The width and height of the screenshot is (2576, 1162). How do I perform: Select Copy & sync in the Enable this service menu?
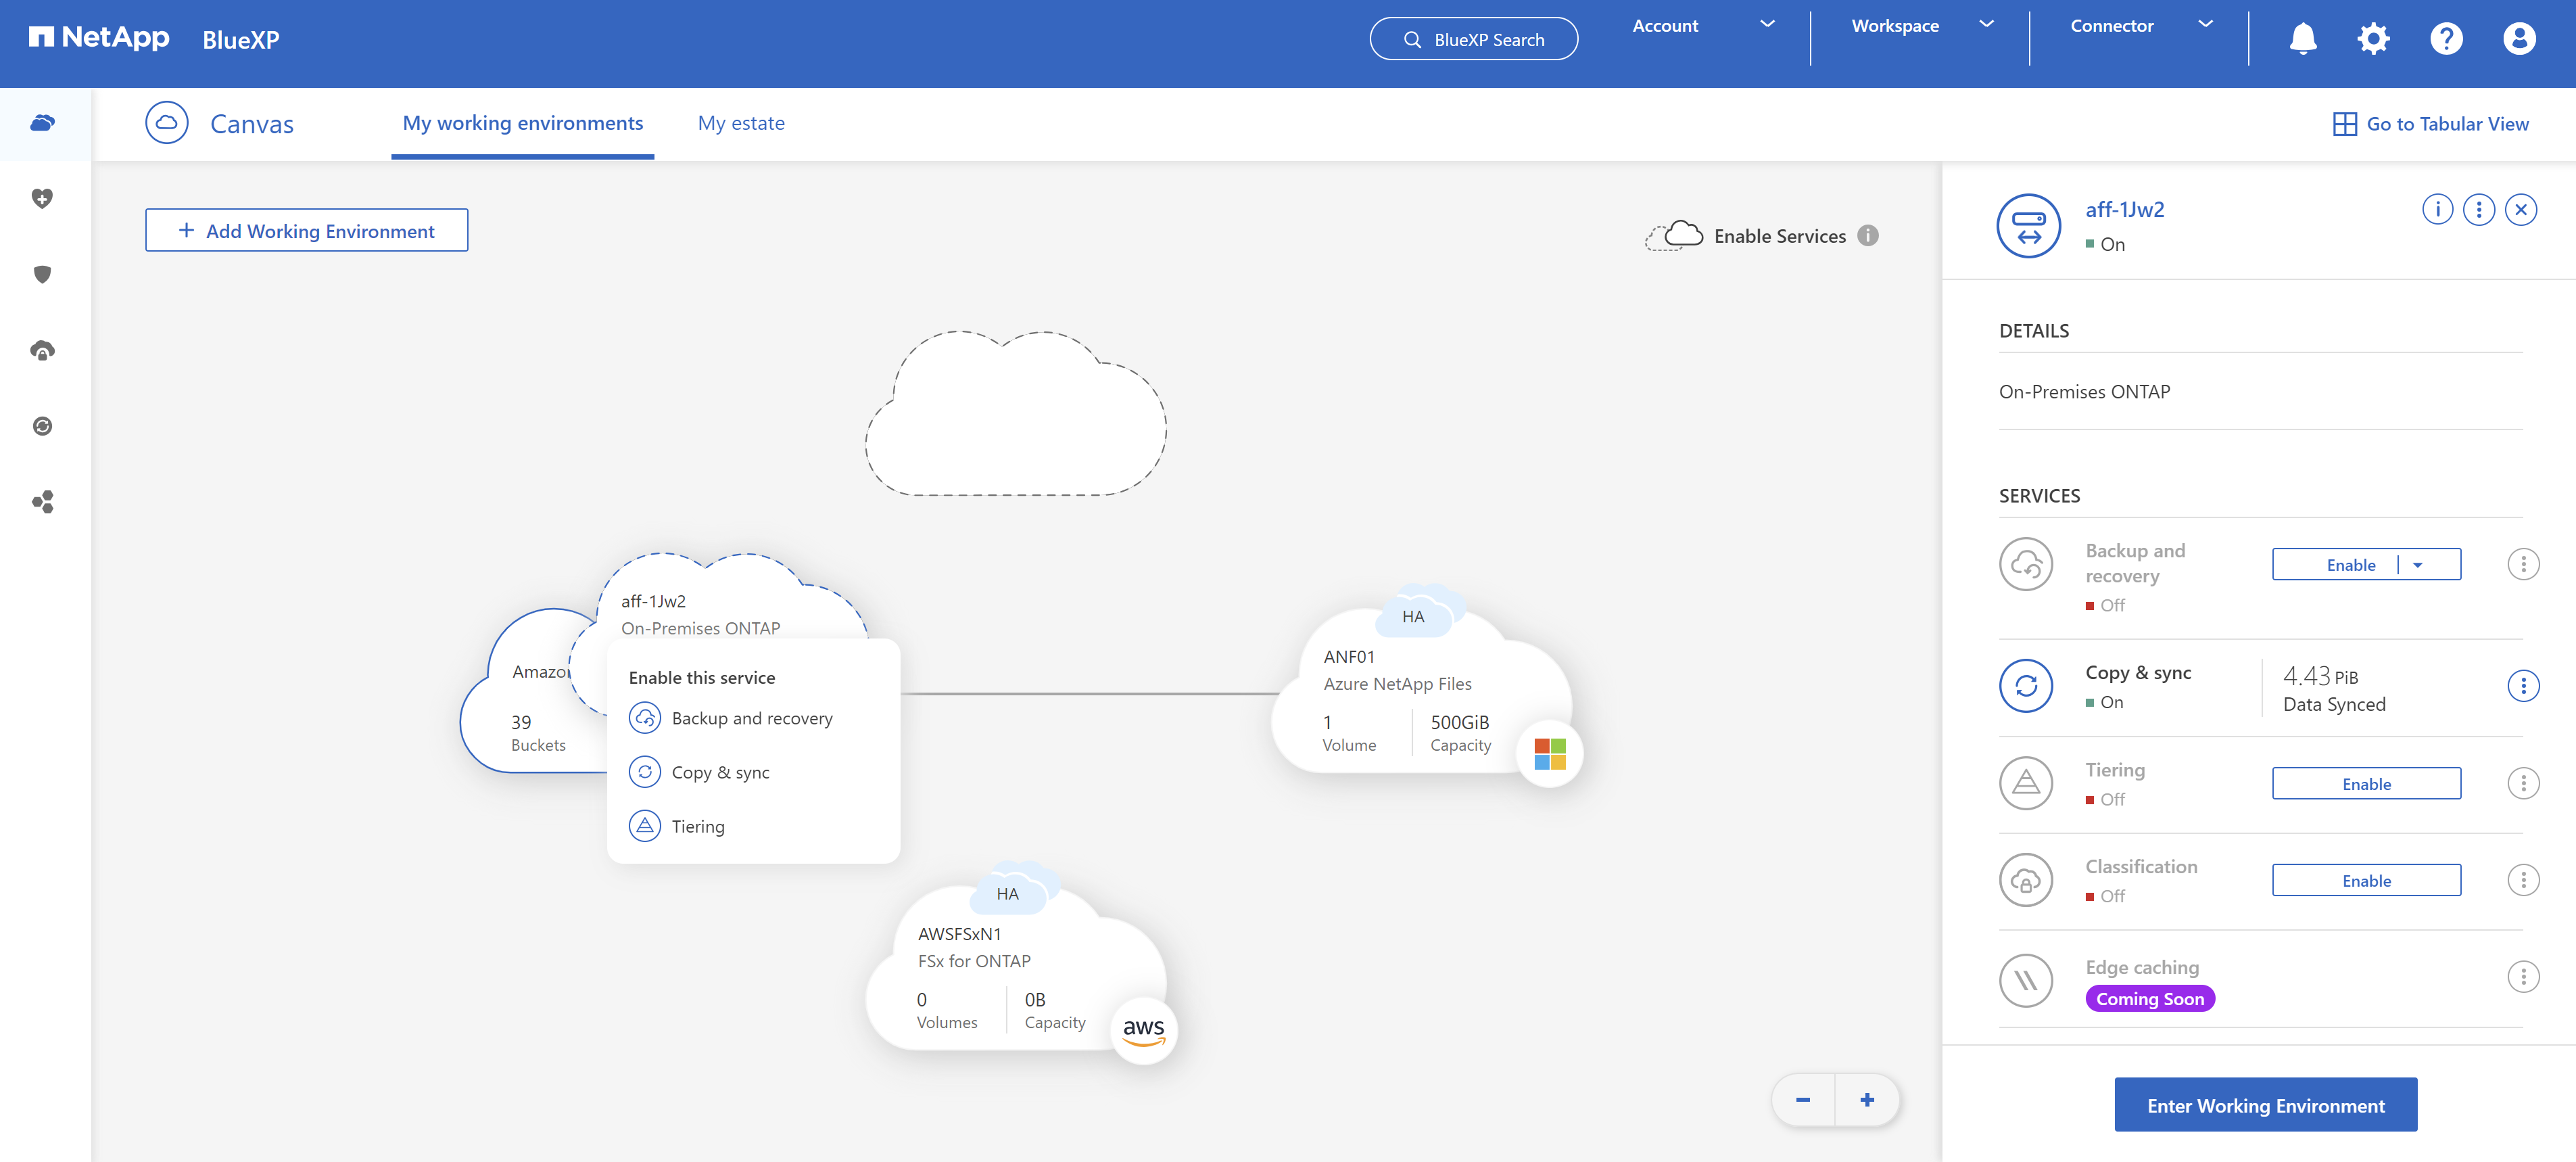click(x=721, y=772)
